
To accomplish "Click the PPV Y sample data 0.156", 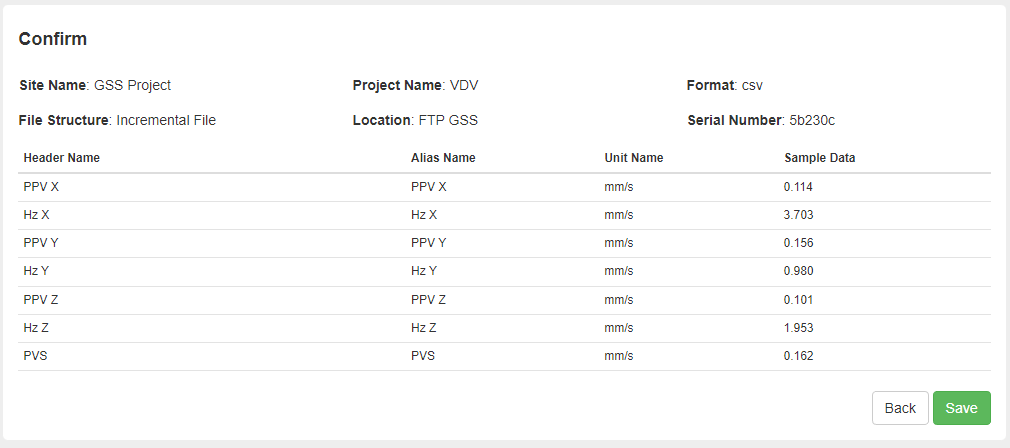I will [x=799, y=243].
